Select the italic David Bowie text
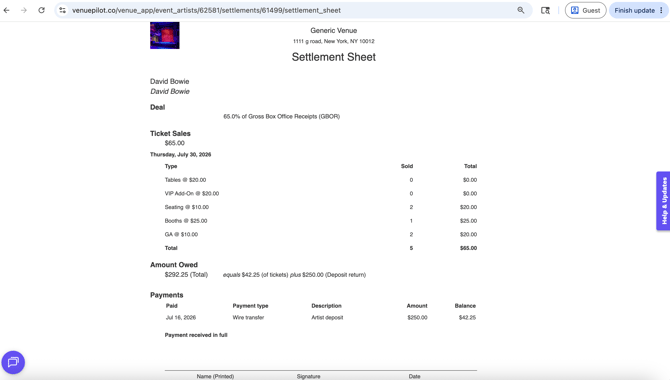 click(x=170, y=91)
